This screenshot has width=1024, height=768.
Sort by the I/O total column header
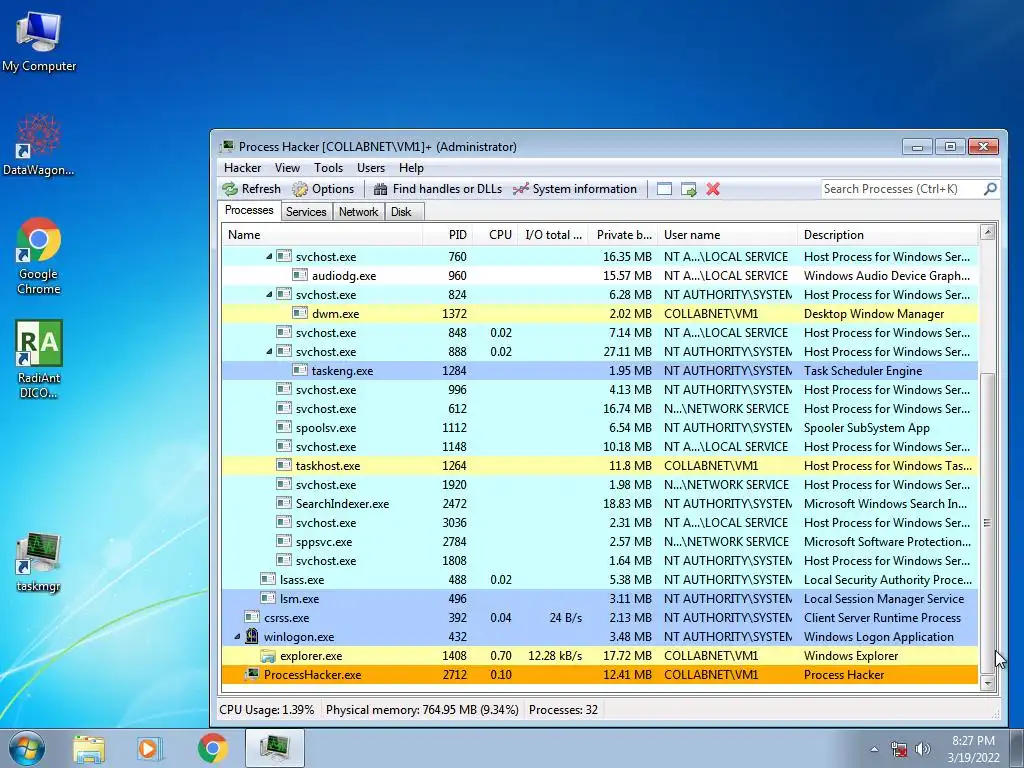click(x=552, y=235)
